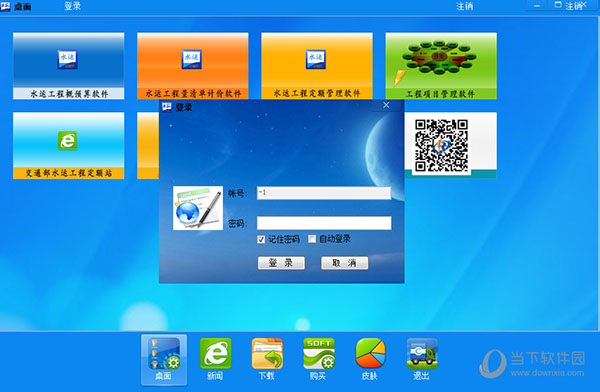This screenshot has height=392, width=600.
Task: Minimize the main window
Action: pos(537,6)
